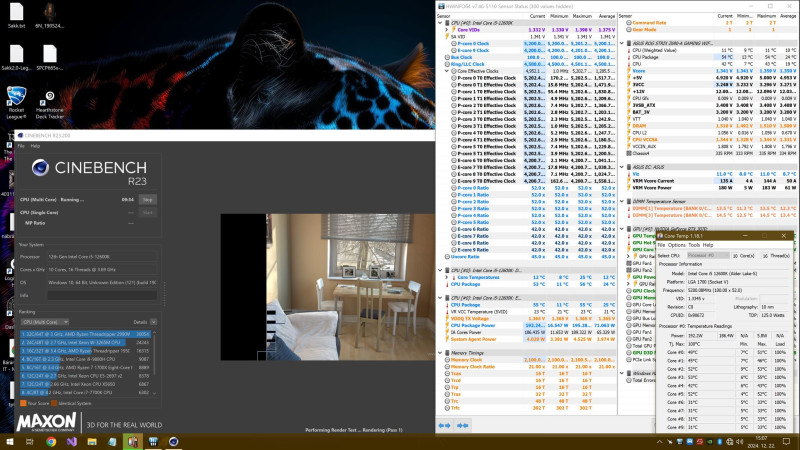The width and height of the screenshot is (800, 450).
Task: Open the Cinebench File menu
Action: pyautogui.click(x=21, y=146)
